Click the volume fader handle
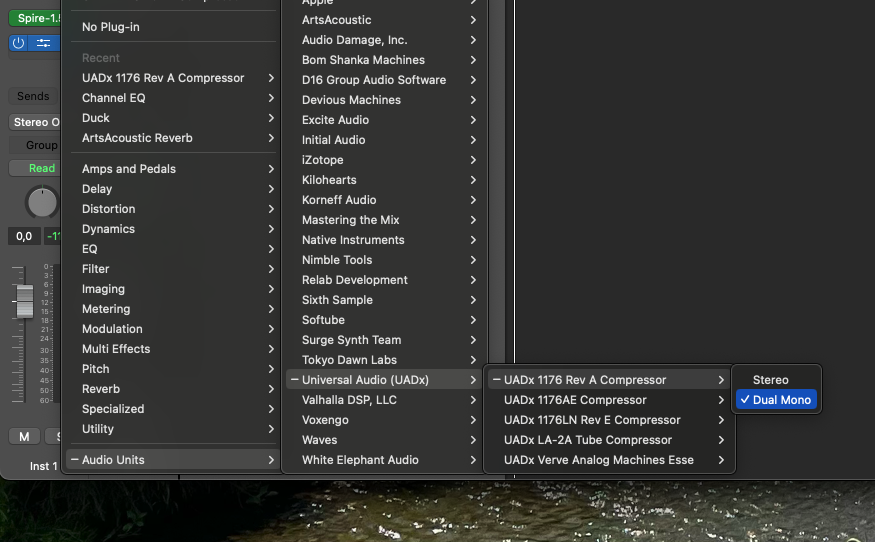The image size is (875, 542). pos(25,301)
